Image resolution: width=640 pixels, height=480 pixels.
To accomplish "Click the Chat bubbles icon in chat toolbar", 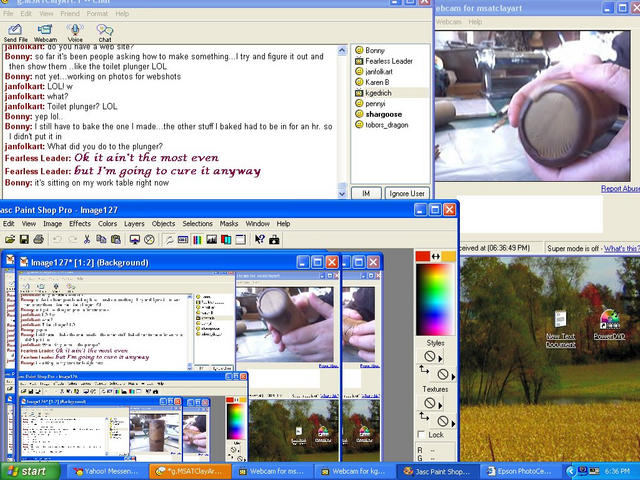I will [105, 33].
